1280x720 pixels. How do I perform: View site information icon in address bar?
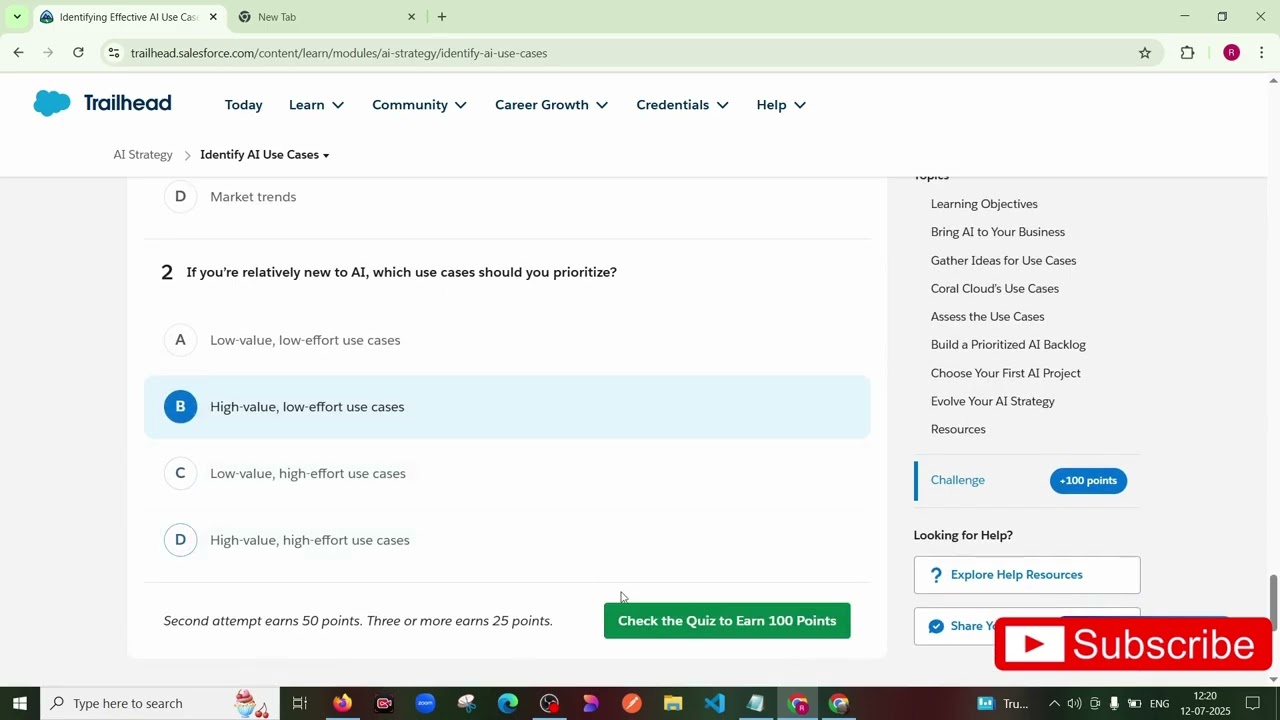tap(114, 53)
